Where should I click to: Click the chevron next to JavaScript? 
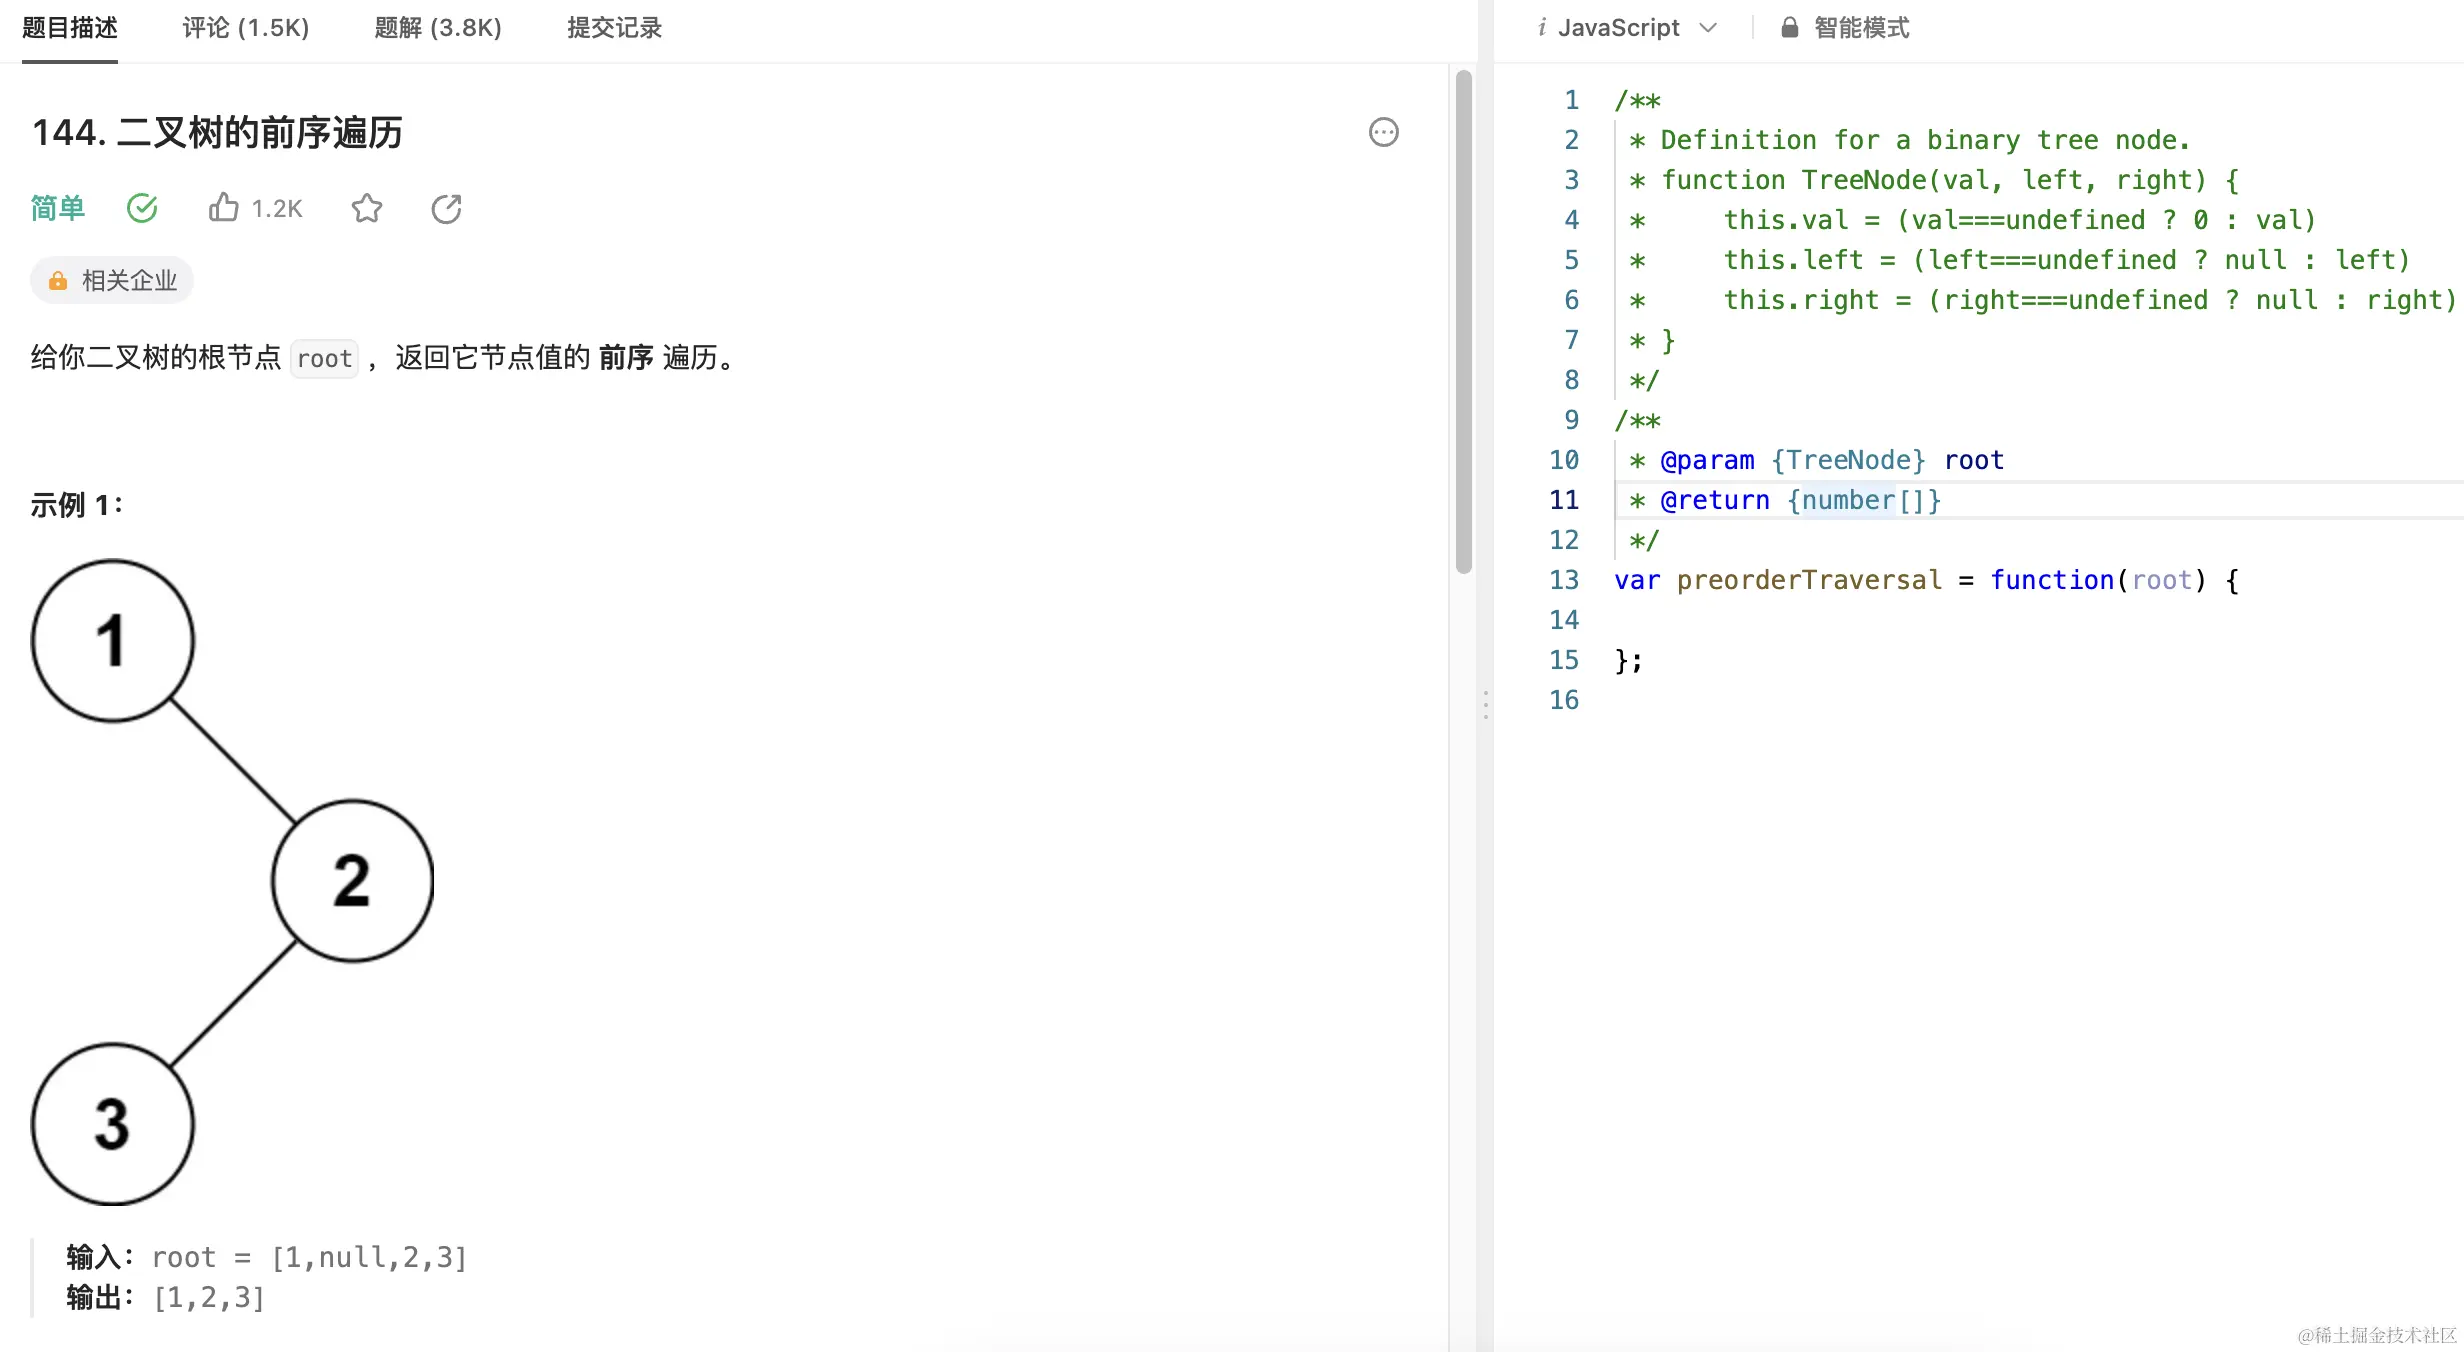click(x=1708, y=28)
